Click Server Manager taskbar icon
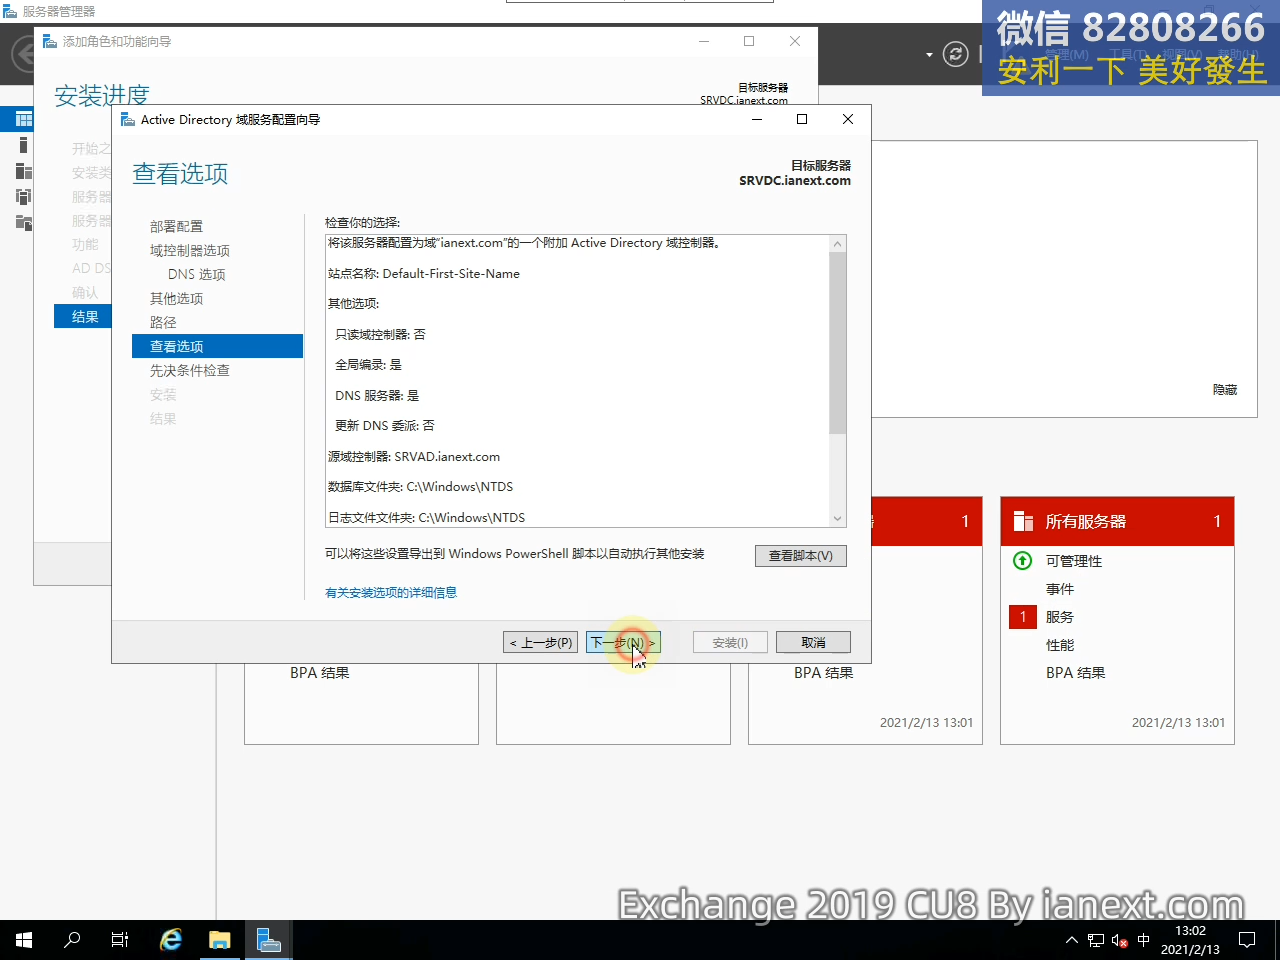1280x960 pixels. pyautogui.click(x=268, y=940)
